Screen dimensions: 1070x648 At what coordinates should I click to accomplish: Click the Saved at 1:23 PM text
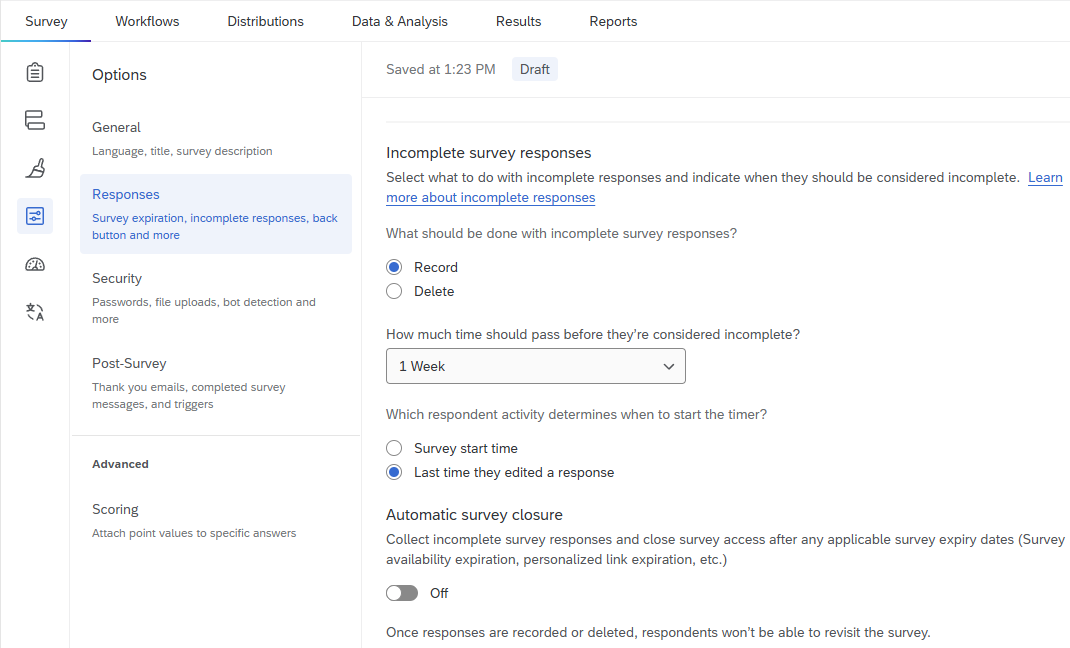tap(441, 70)
